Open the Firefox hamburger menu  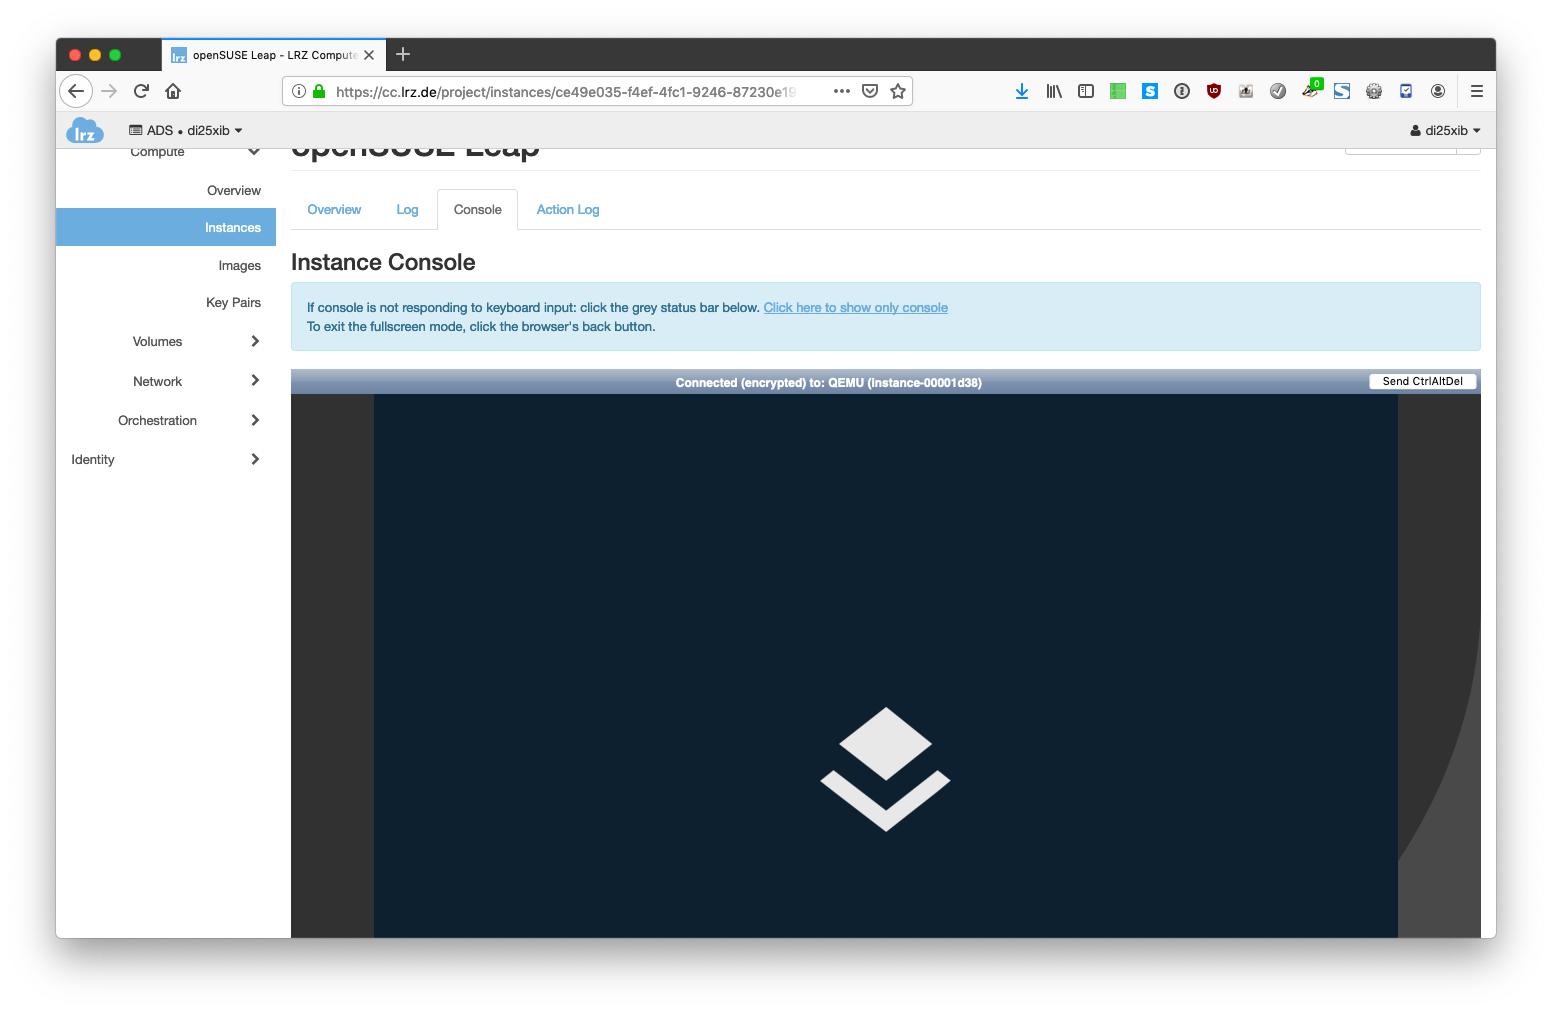[1476, 91]
